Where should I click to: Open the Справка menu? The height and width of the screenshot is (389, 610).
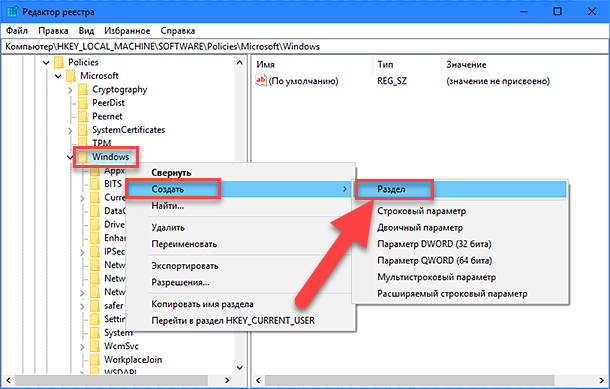(x=178, y=31)
